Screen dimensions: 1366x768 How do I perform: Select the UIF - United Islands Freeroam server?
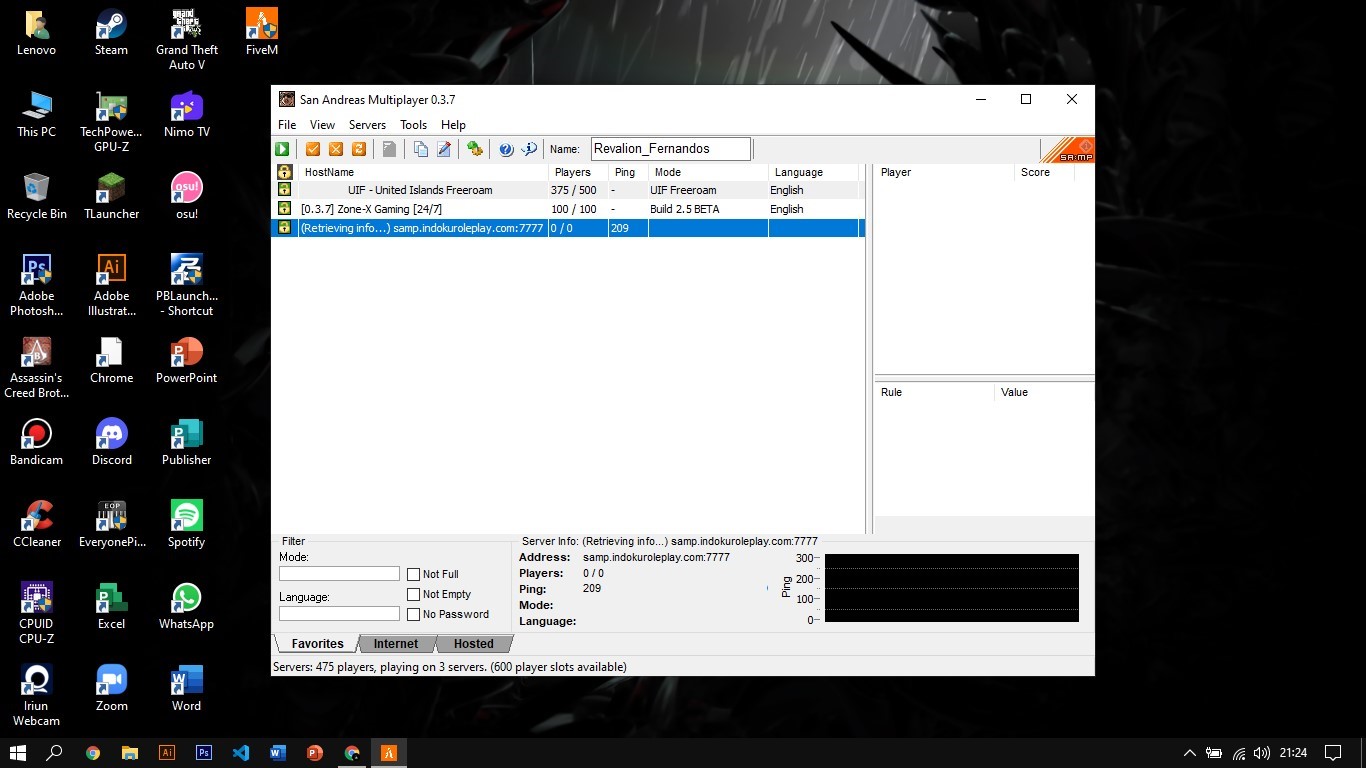coord(420,190)
